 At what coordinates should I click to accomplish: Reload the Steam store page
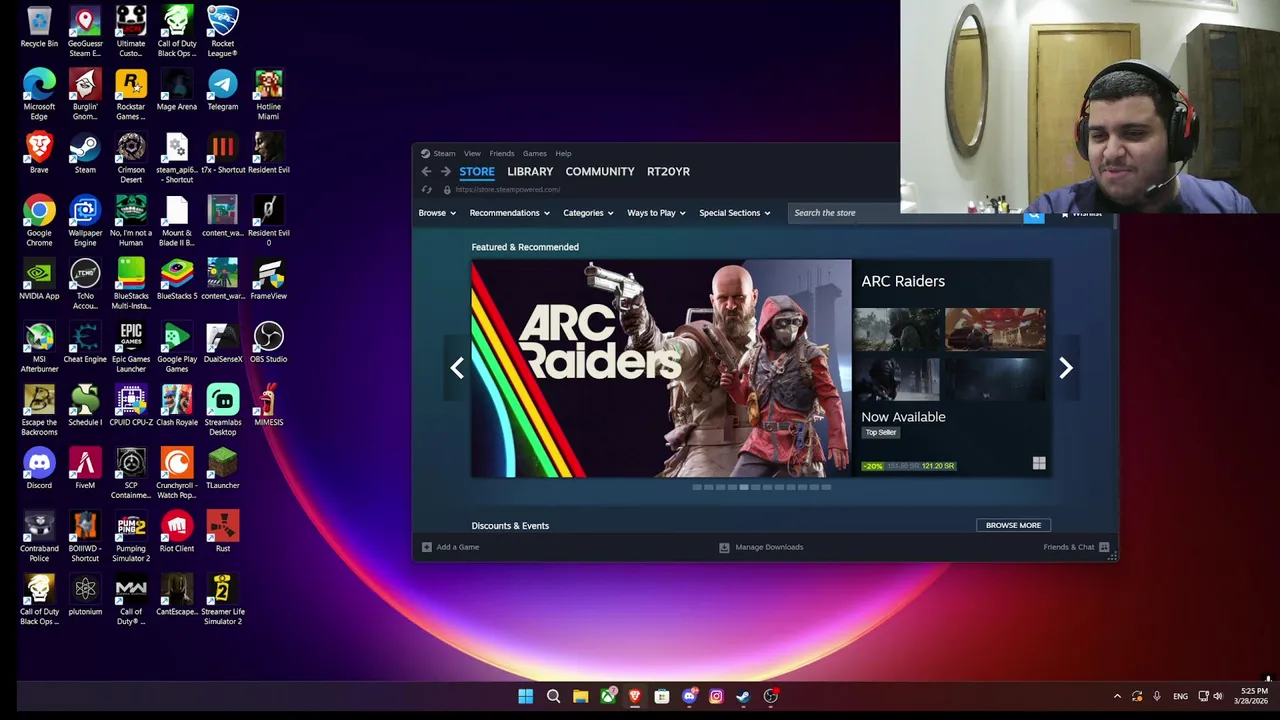pyautogui.click(x=427, y=190)
